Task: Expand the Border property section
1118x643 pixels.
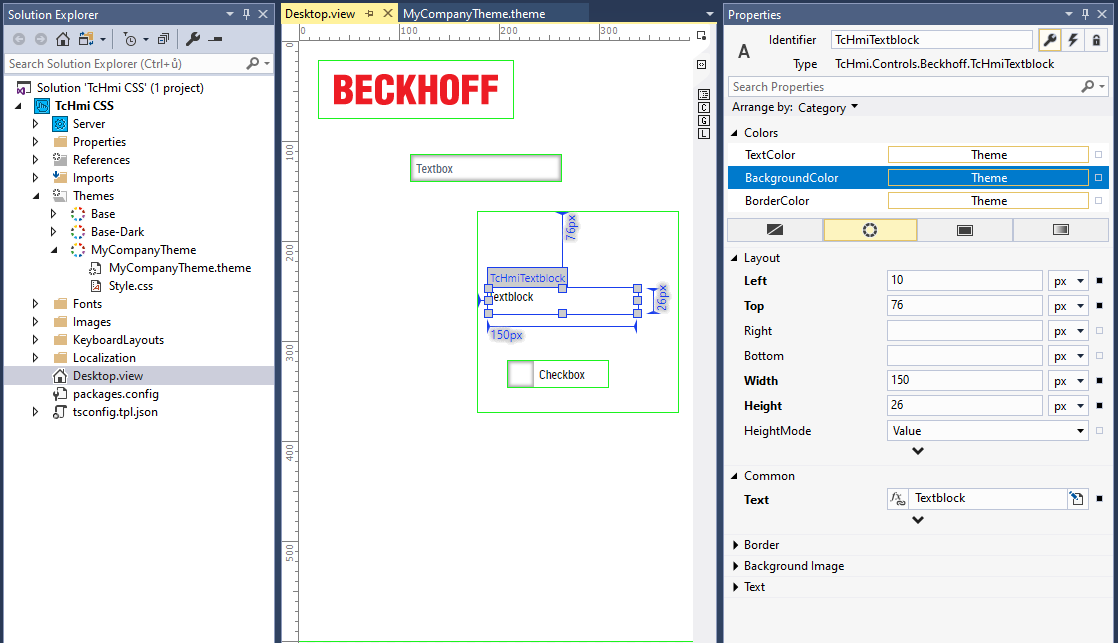Action: pyautogui.click(x=735, y=545)
